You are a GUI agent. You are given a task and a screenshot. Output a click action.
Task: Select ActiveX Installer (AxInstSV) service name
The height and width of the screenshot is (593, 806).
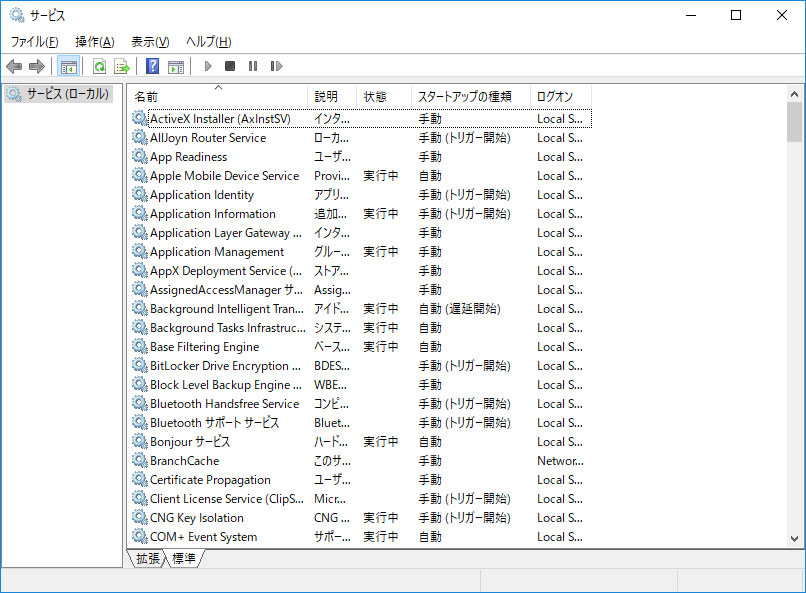[220, 119]
